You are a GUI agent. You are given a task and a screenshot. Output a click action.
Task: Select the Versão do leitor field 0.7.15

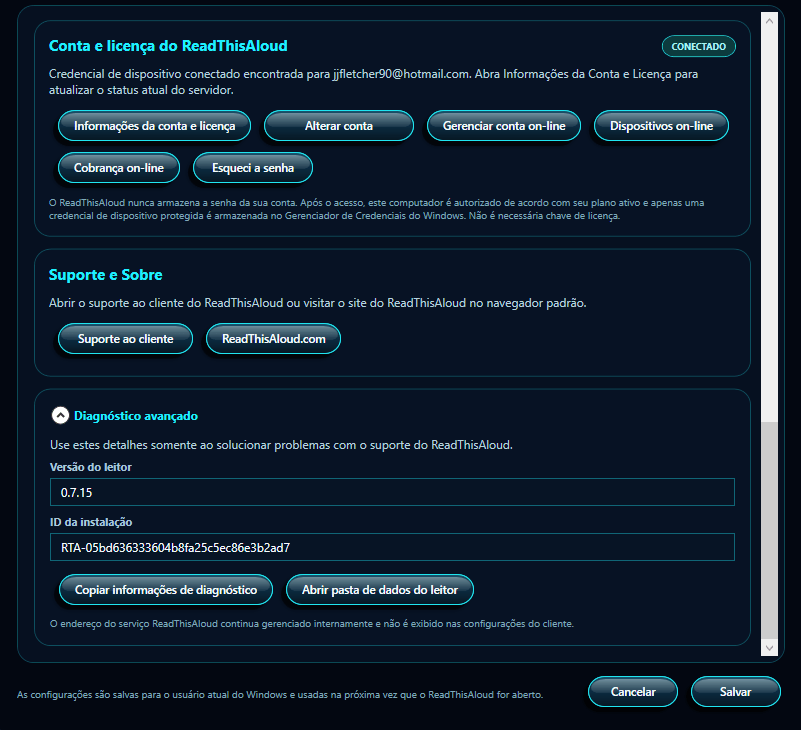(x=392, y=492)
